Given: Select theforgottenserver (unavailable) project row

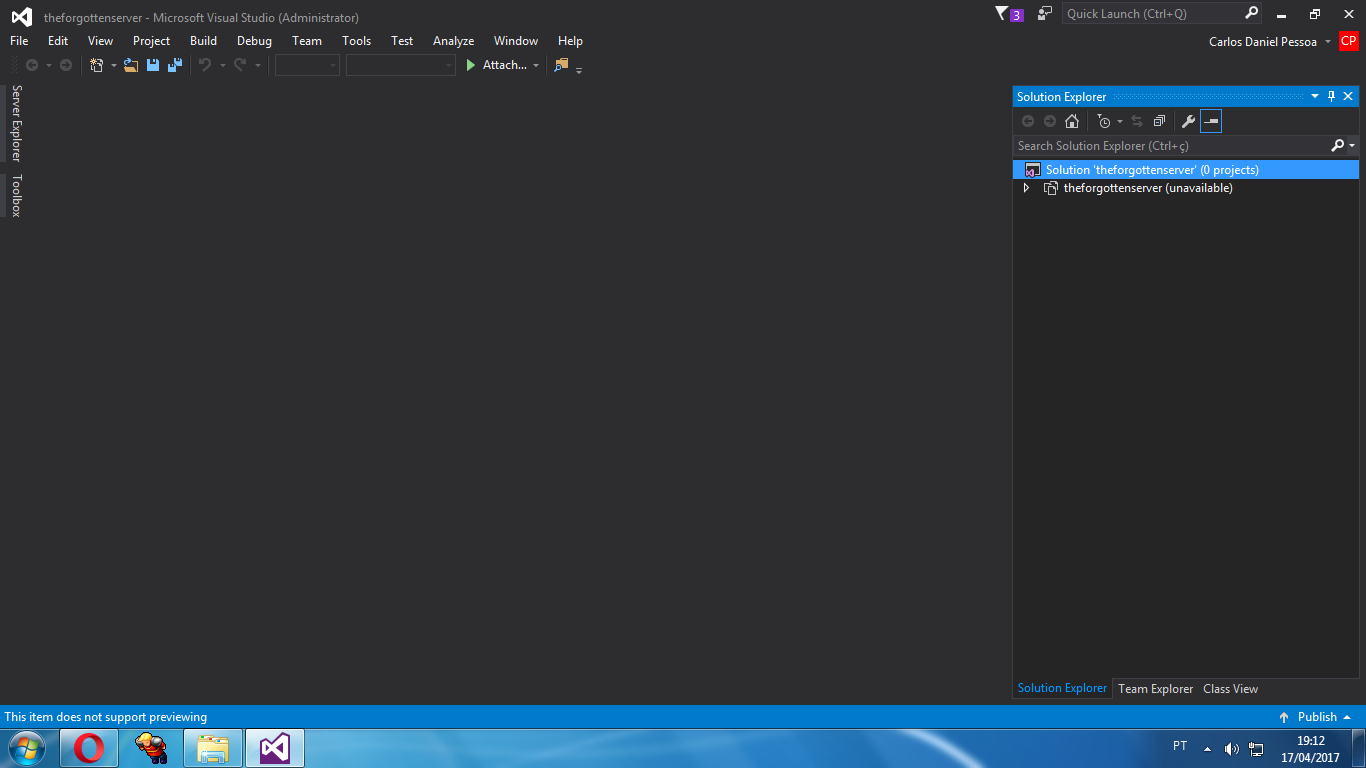Looking at the screenshot, I should tap(1186, 188).
